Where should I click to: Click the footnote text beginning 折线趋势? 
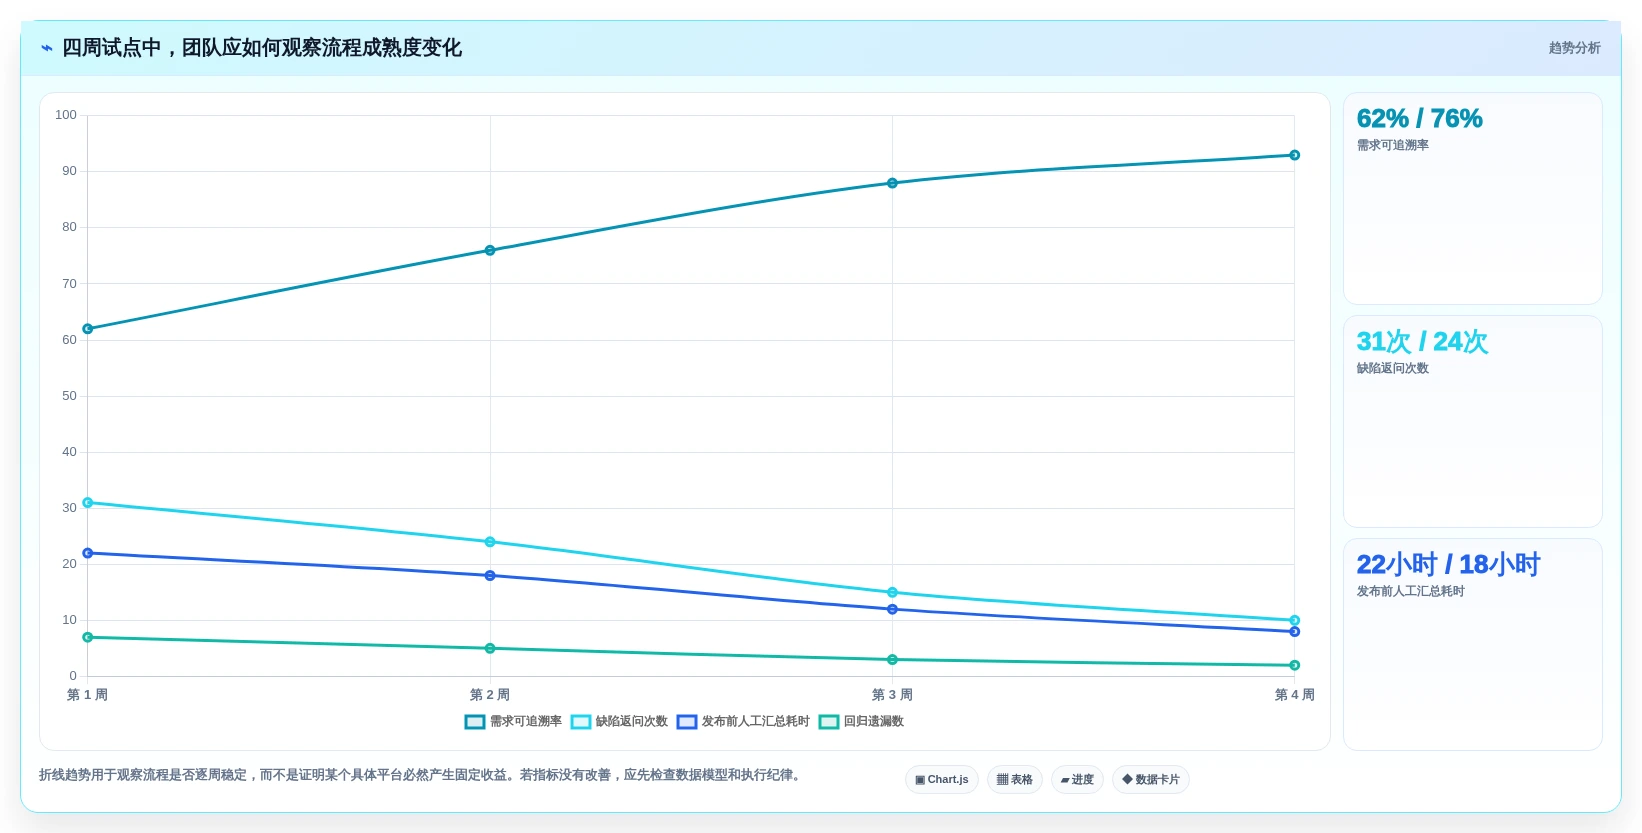pyautogui.click(x=422, y=775)
